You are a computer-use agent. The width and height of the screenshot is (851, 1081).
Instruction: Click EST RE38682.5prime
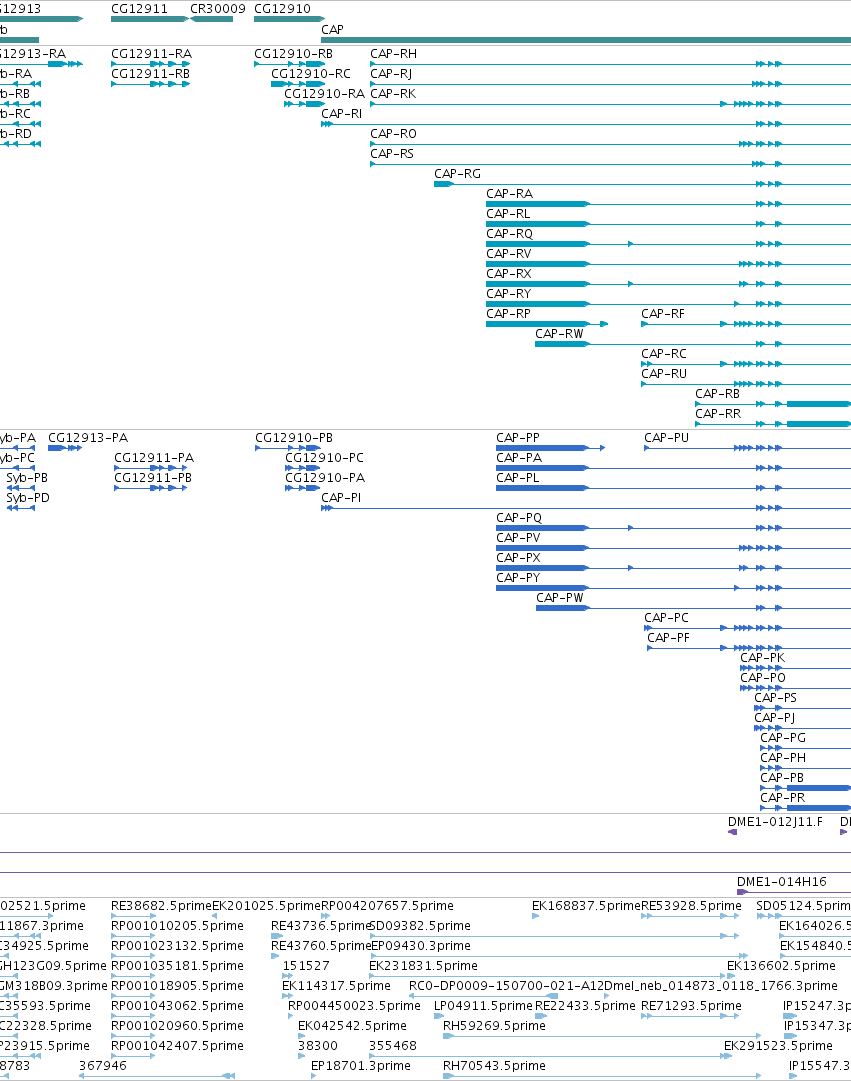[161, 906]
